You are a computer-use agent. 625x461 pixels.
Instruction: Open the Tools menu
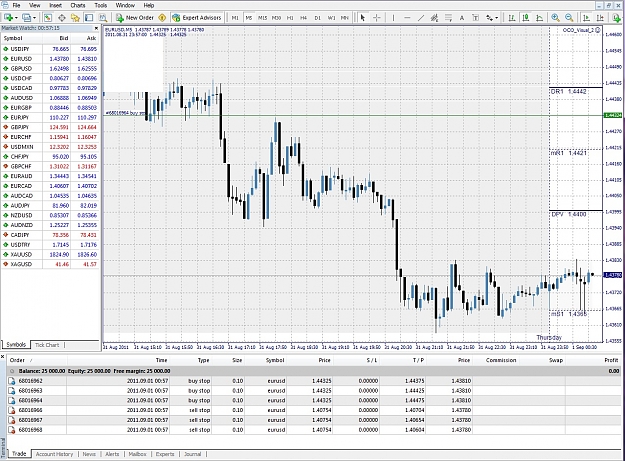(100, 5)
